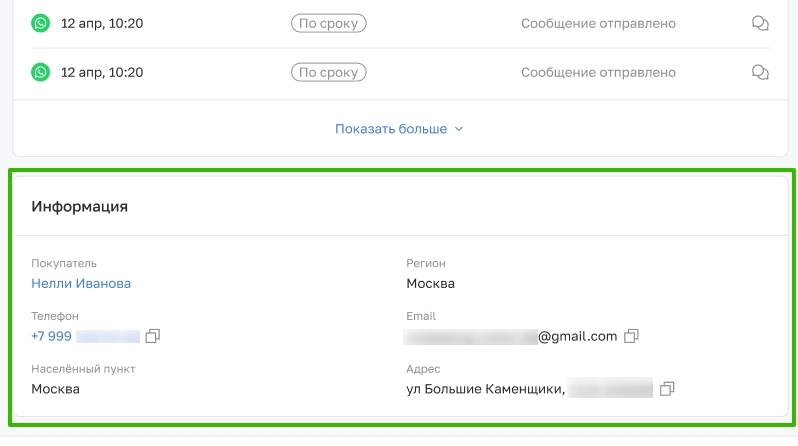Click the @gmail.com email value

pyautogui.click(x=510, y=336)
